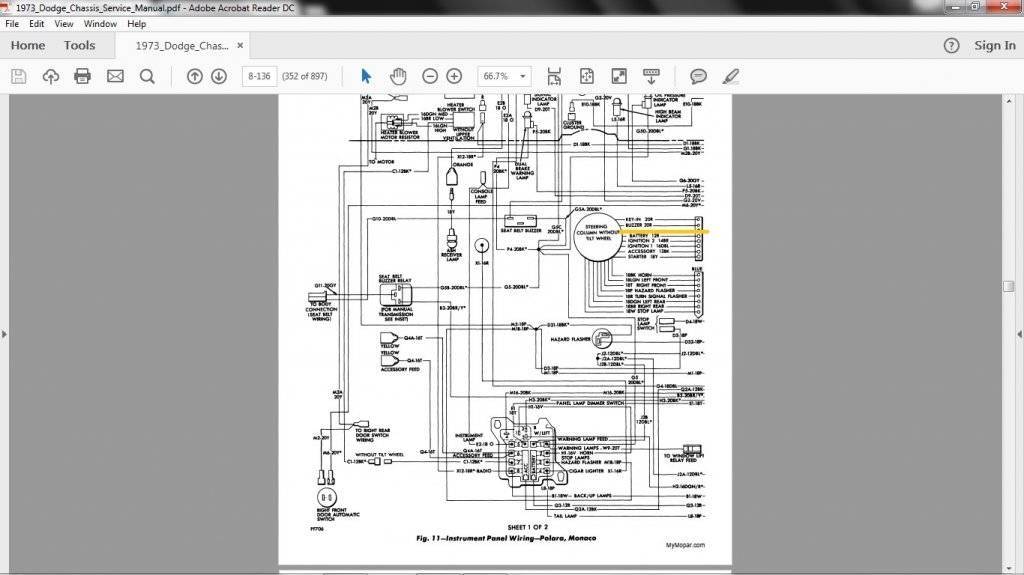
Task: Go to next page arrow
Action: [x=219, y=76]
